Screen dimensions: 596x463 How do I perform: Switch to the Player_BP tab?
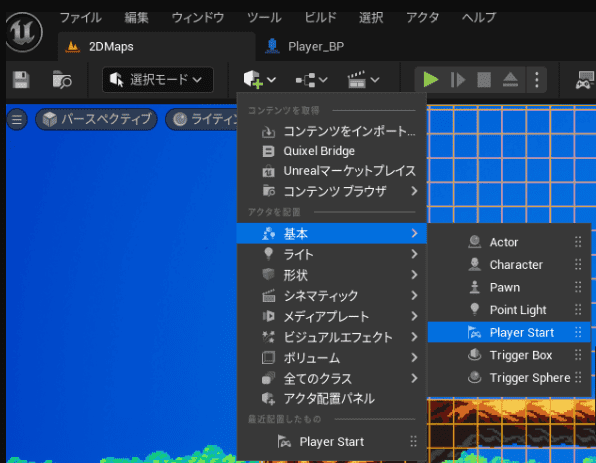coord(305,46)
